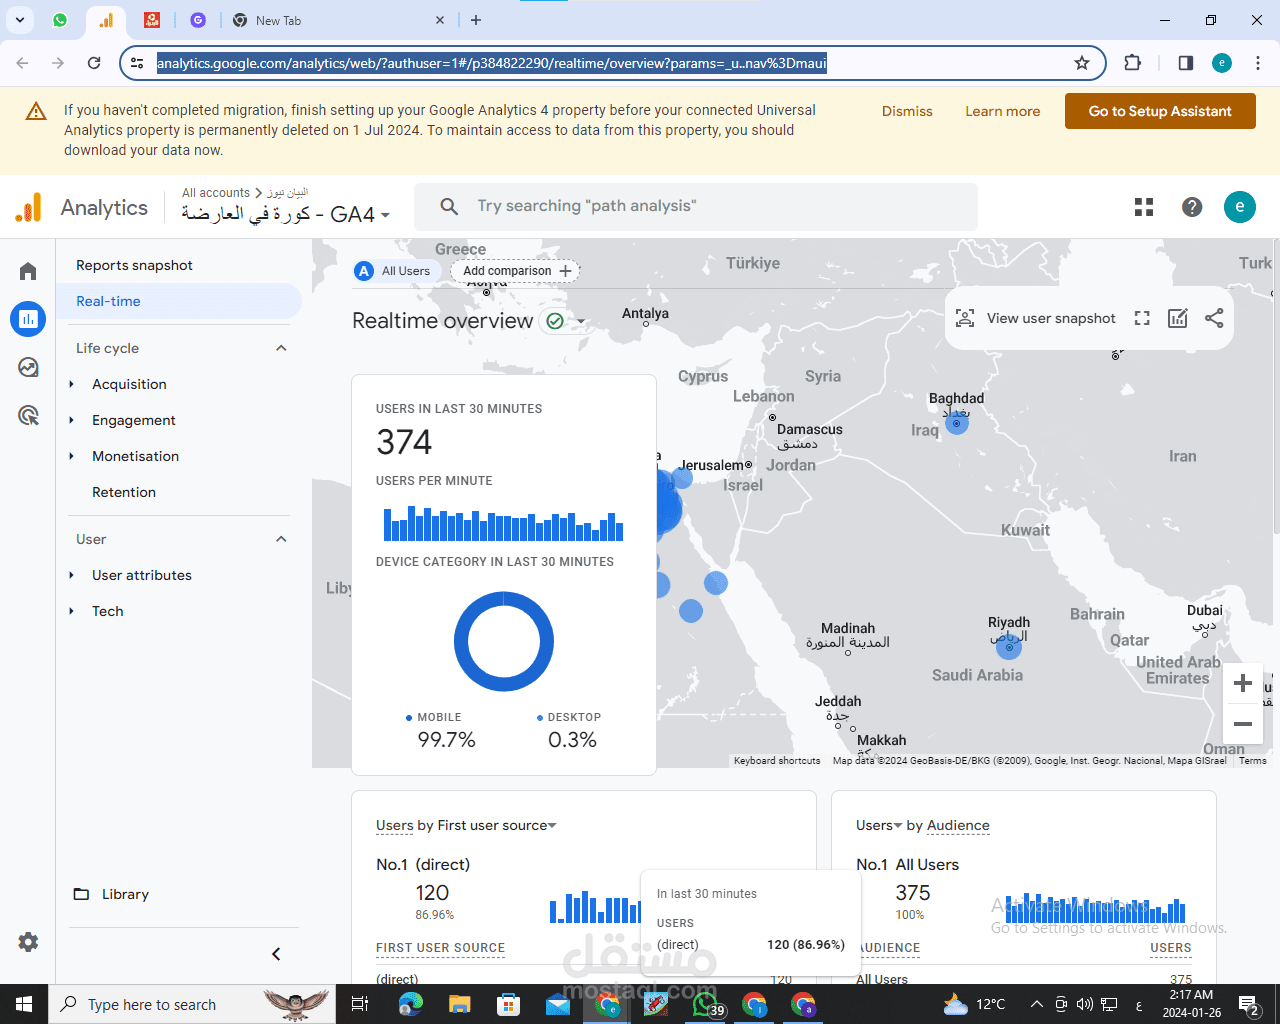Open the Mail app in taskbar
This screenshot has width=1280, height=1024.
(x=558, y=1004)
